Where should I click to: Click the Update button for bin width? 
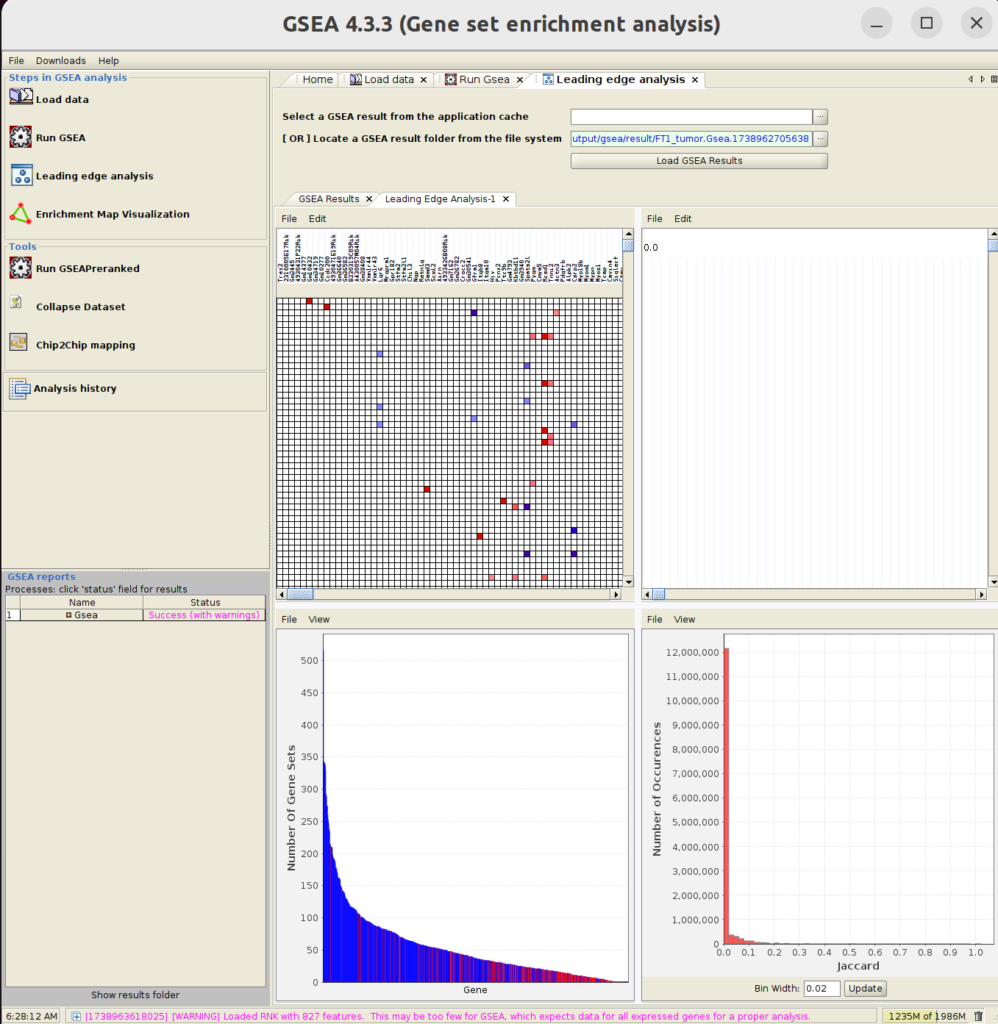[x=865, y=988]
